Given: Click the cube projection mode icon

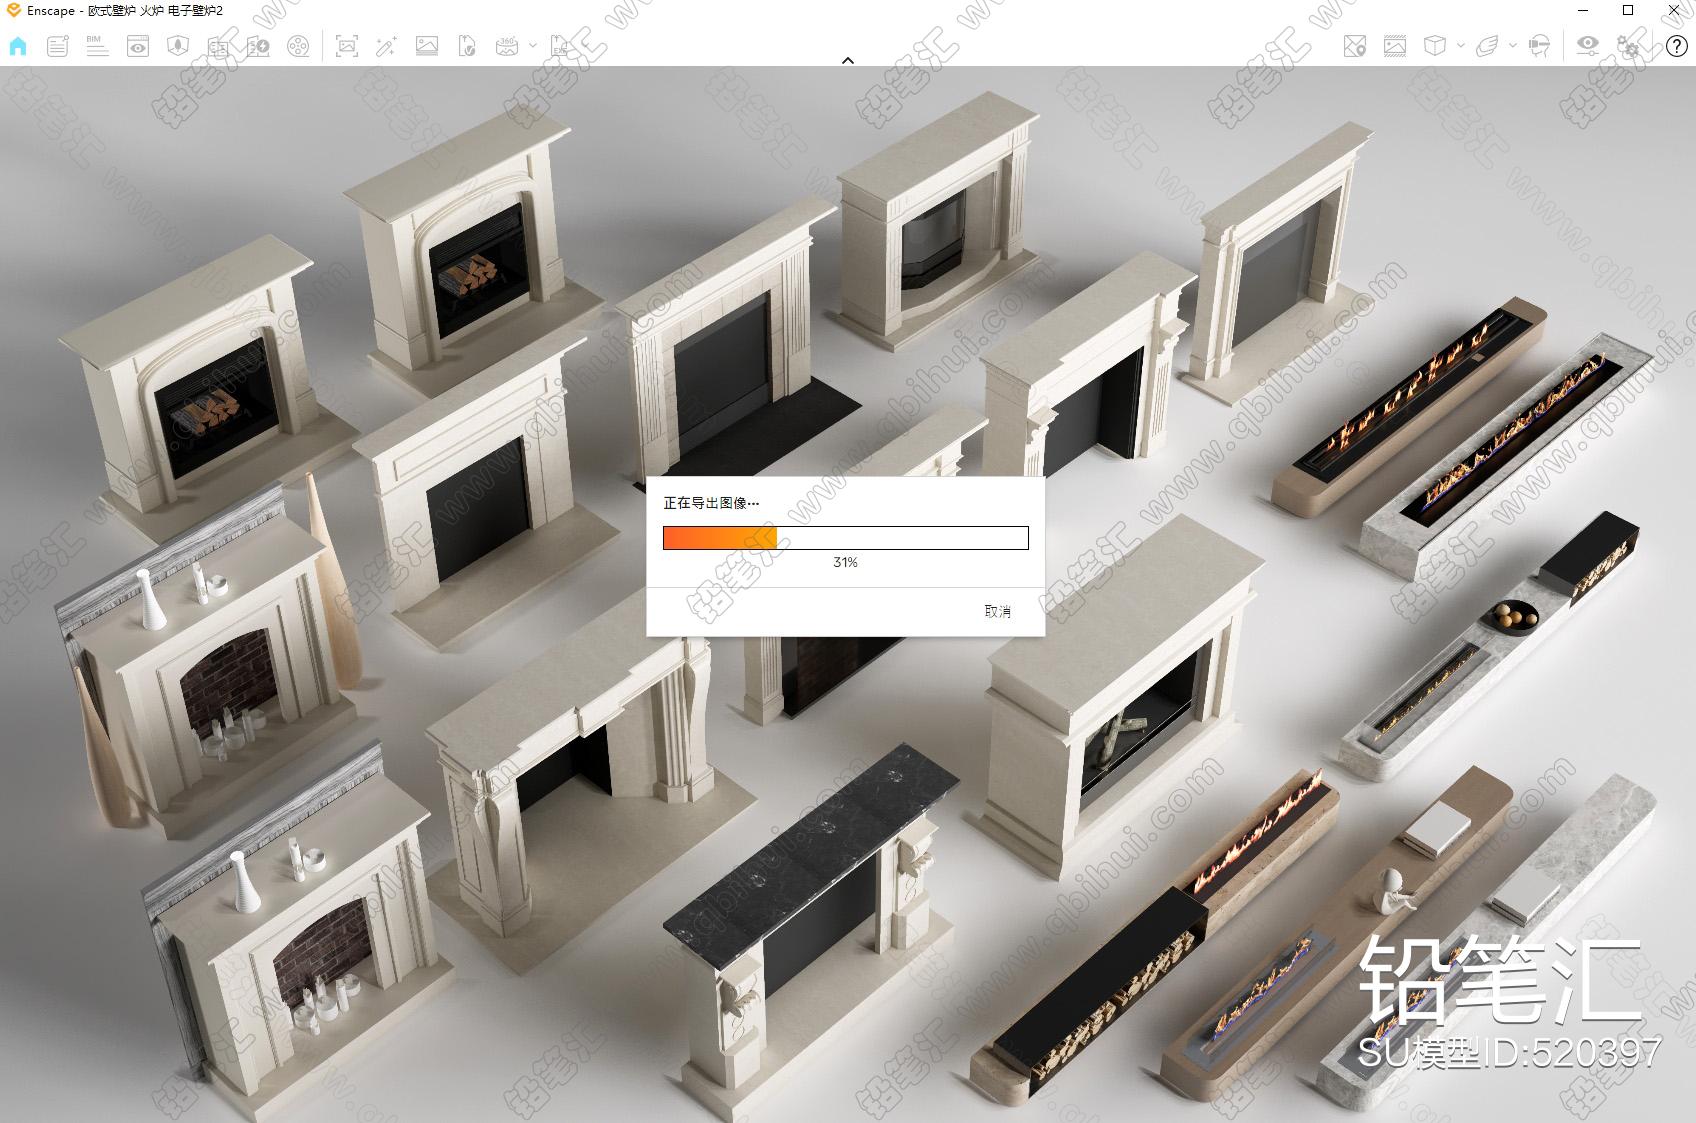Looking at the screenshot, I should point(1435,46).
